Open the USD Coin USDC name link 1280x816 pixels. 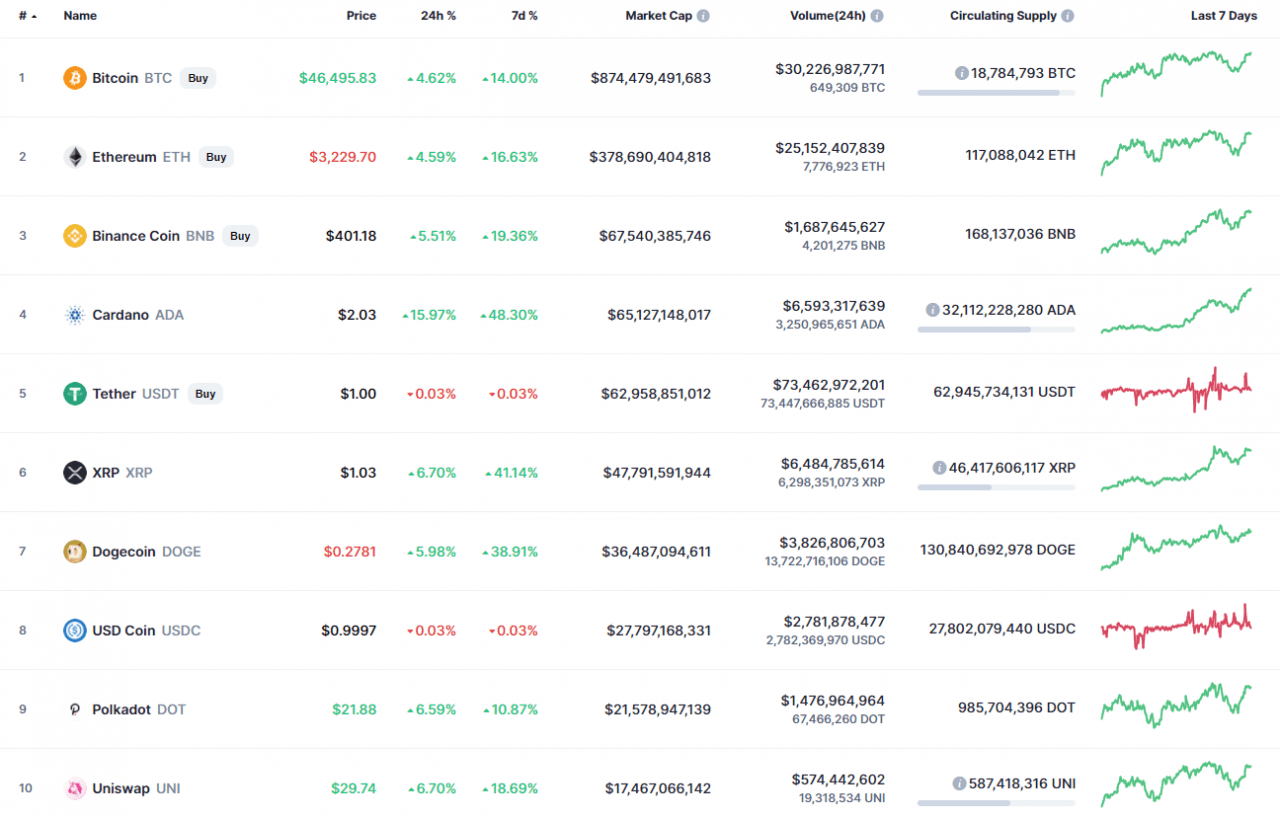click(146, 630)
